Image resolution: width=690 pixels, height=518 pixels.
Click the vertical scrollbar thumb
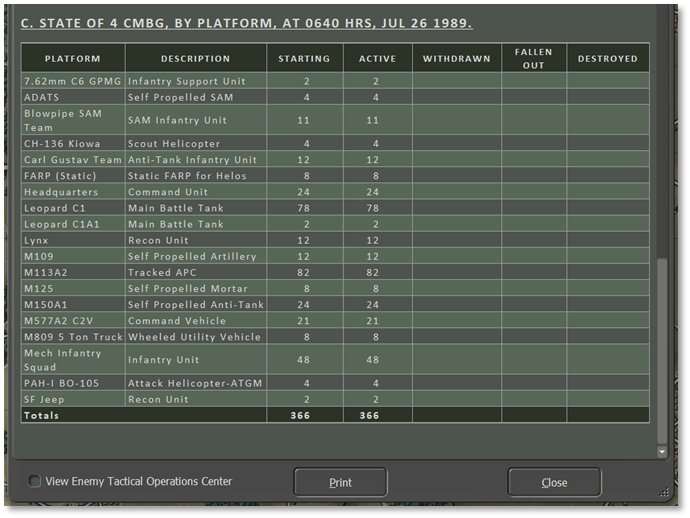coord(661,350)
